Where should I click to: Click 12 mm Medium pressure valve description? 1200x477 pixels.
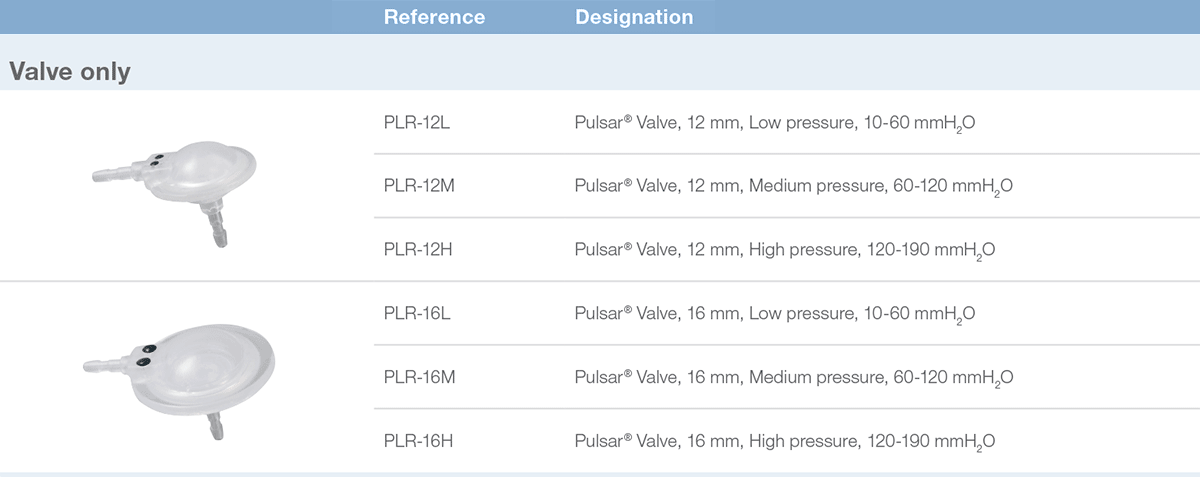click(795, 187)
